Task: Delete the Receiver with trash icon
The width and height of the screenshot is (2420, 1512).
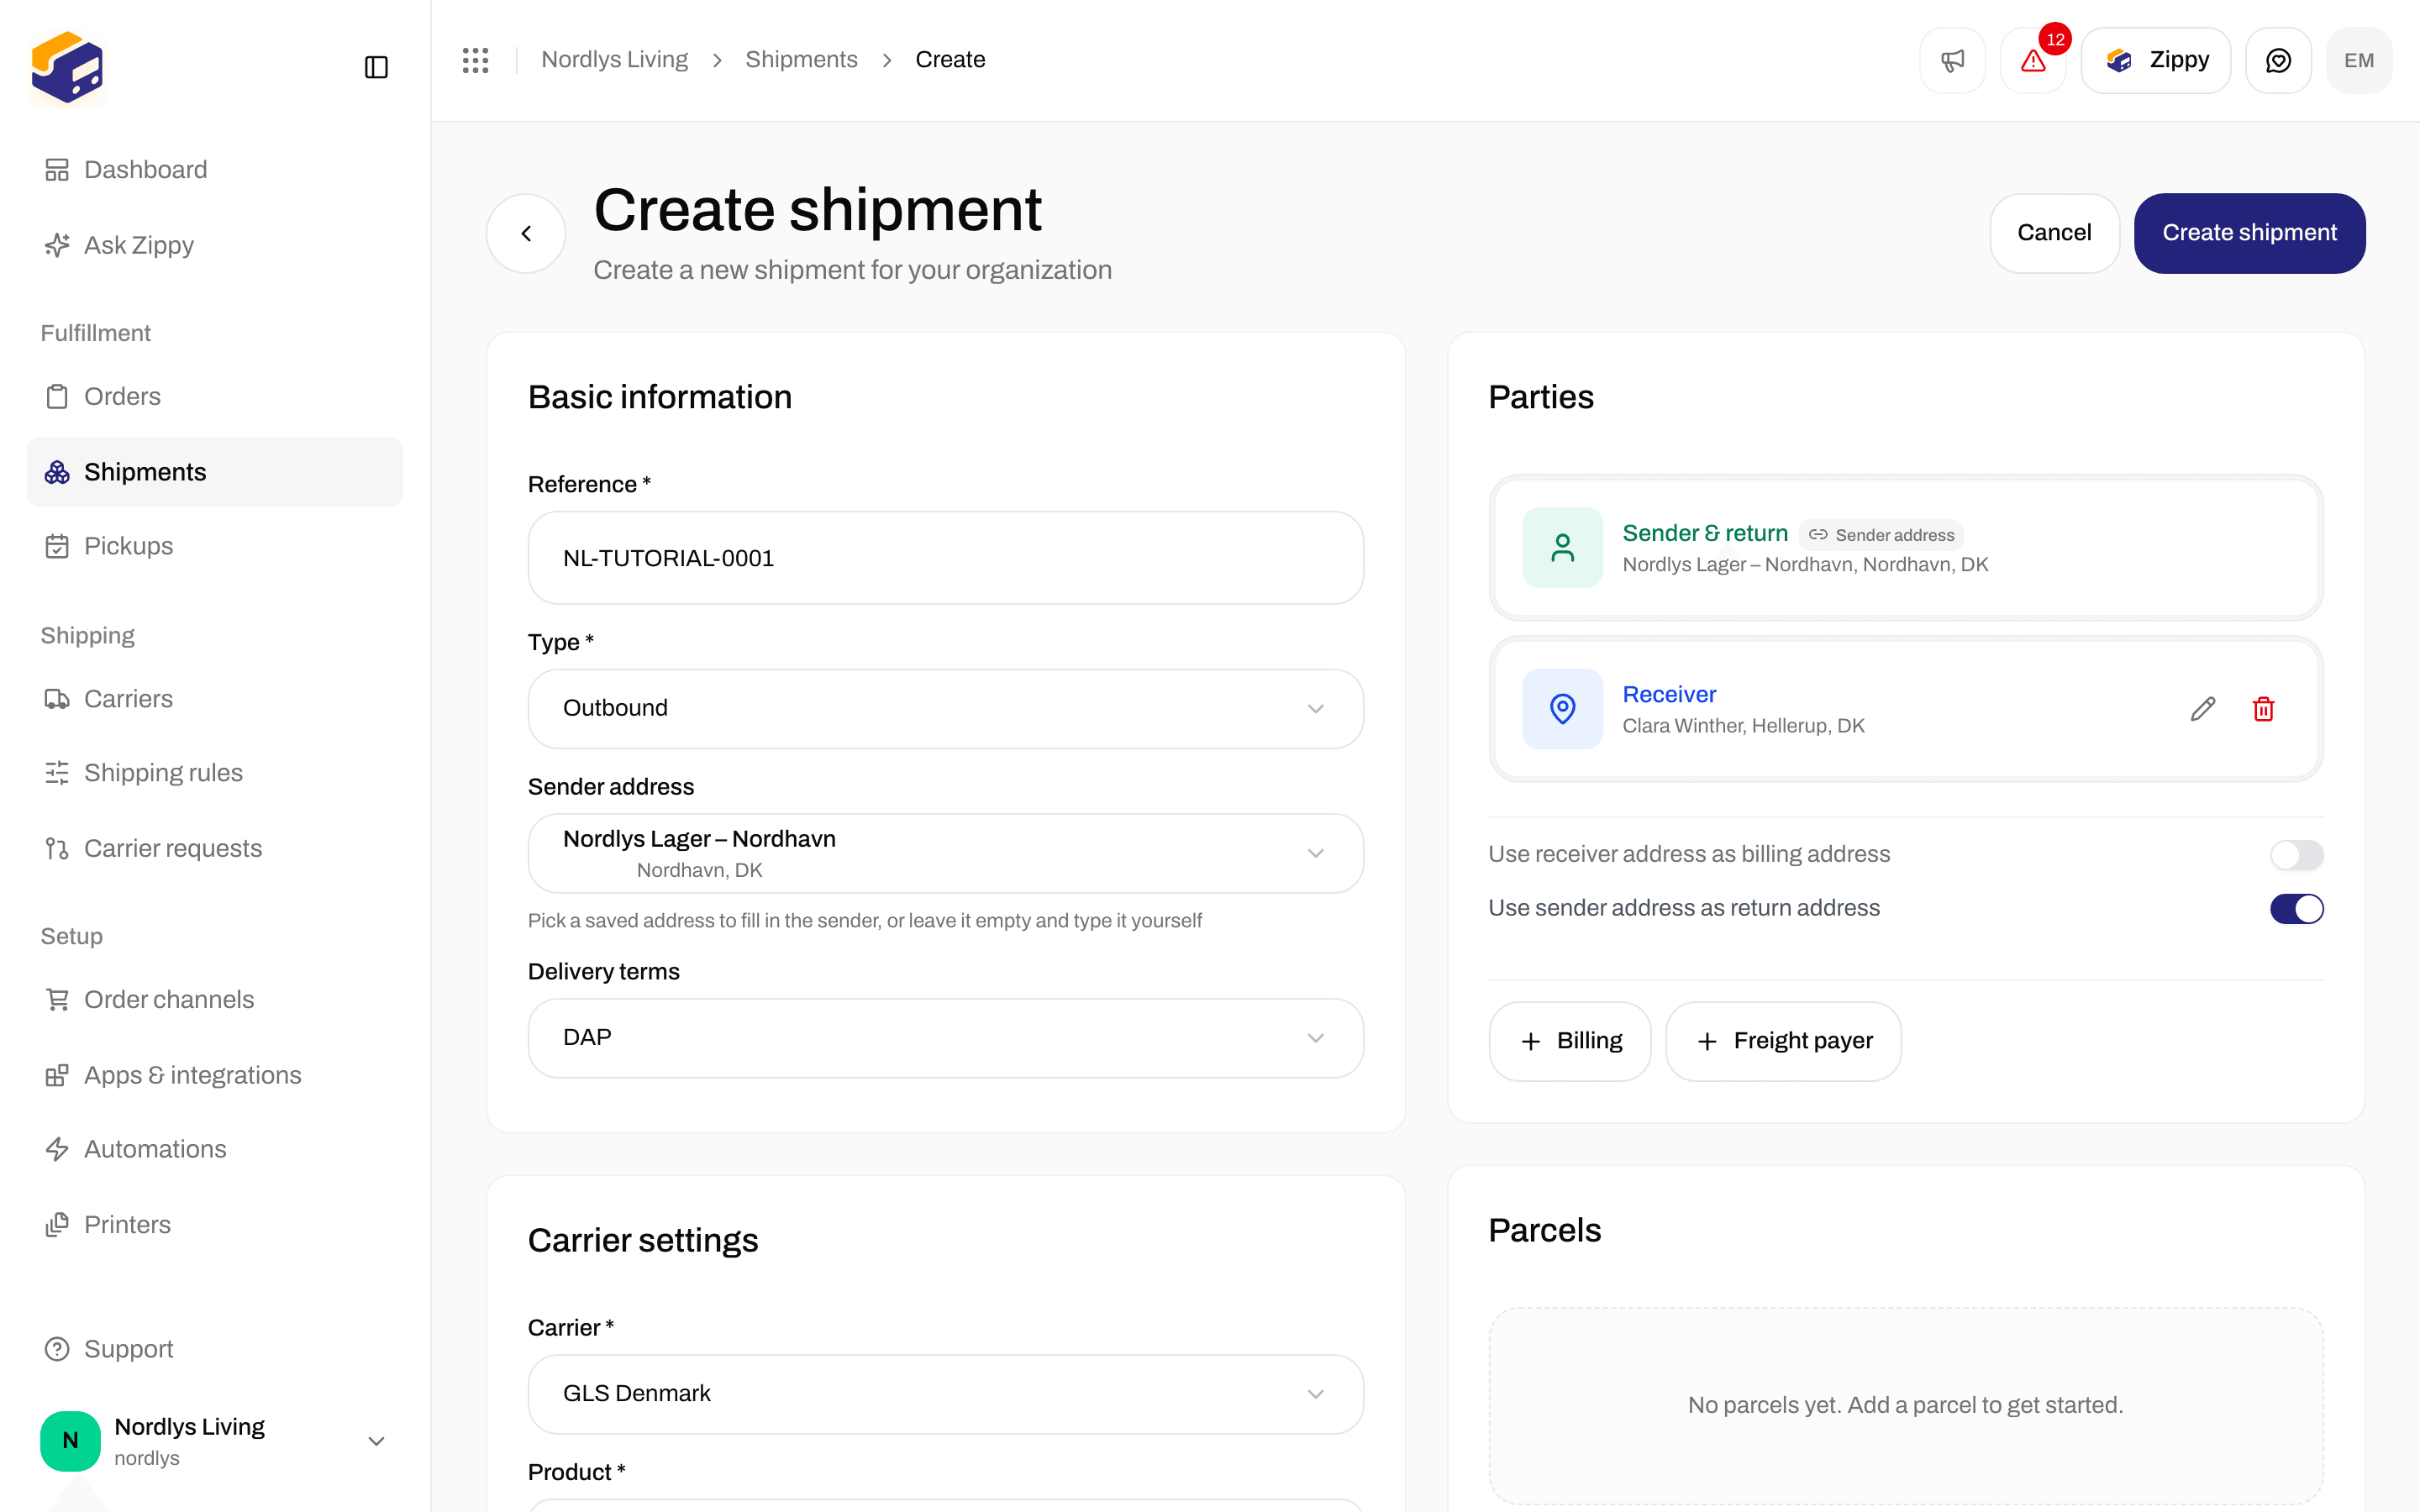Action: [2264, 709]
